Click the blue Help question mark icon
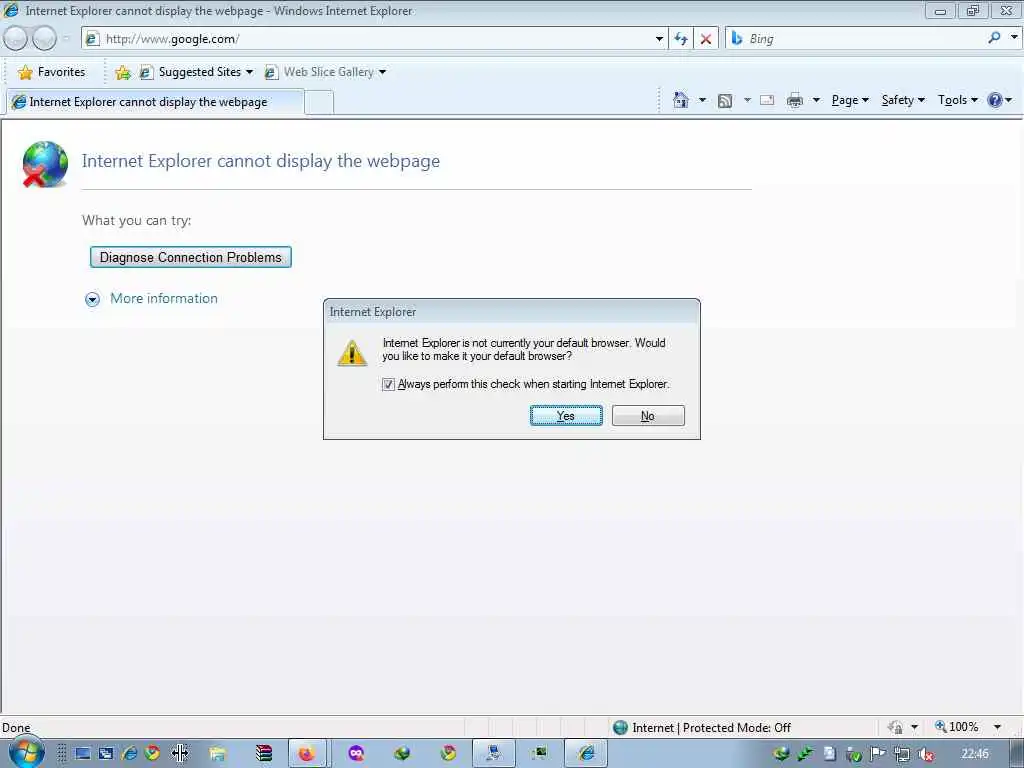 coord(995,100)
